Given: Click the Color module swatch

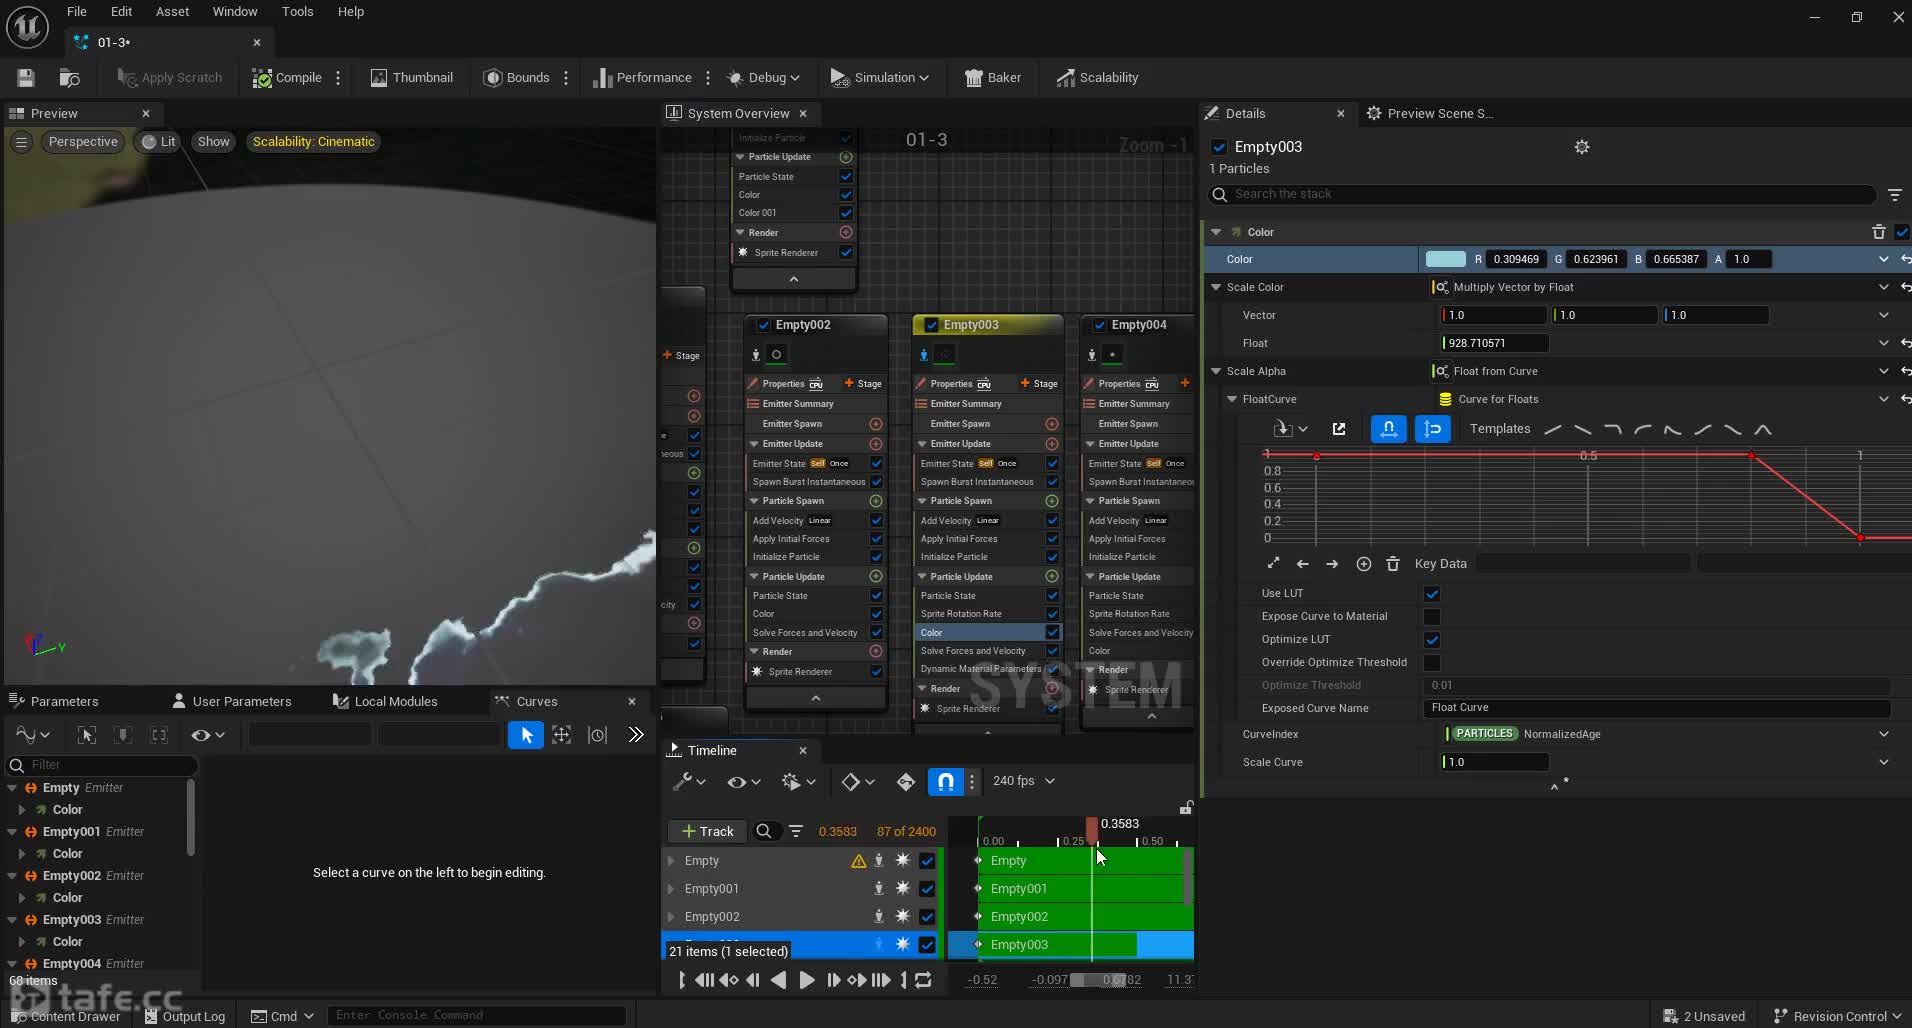Looking at the screenshot, I should click(1445, 259).
